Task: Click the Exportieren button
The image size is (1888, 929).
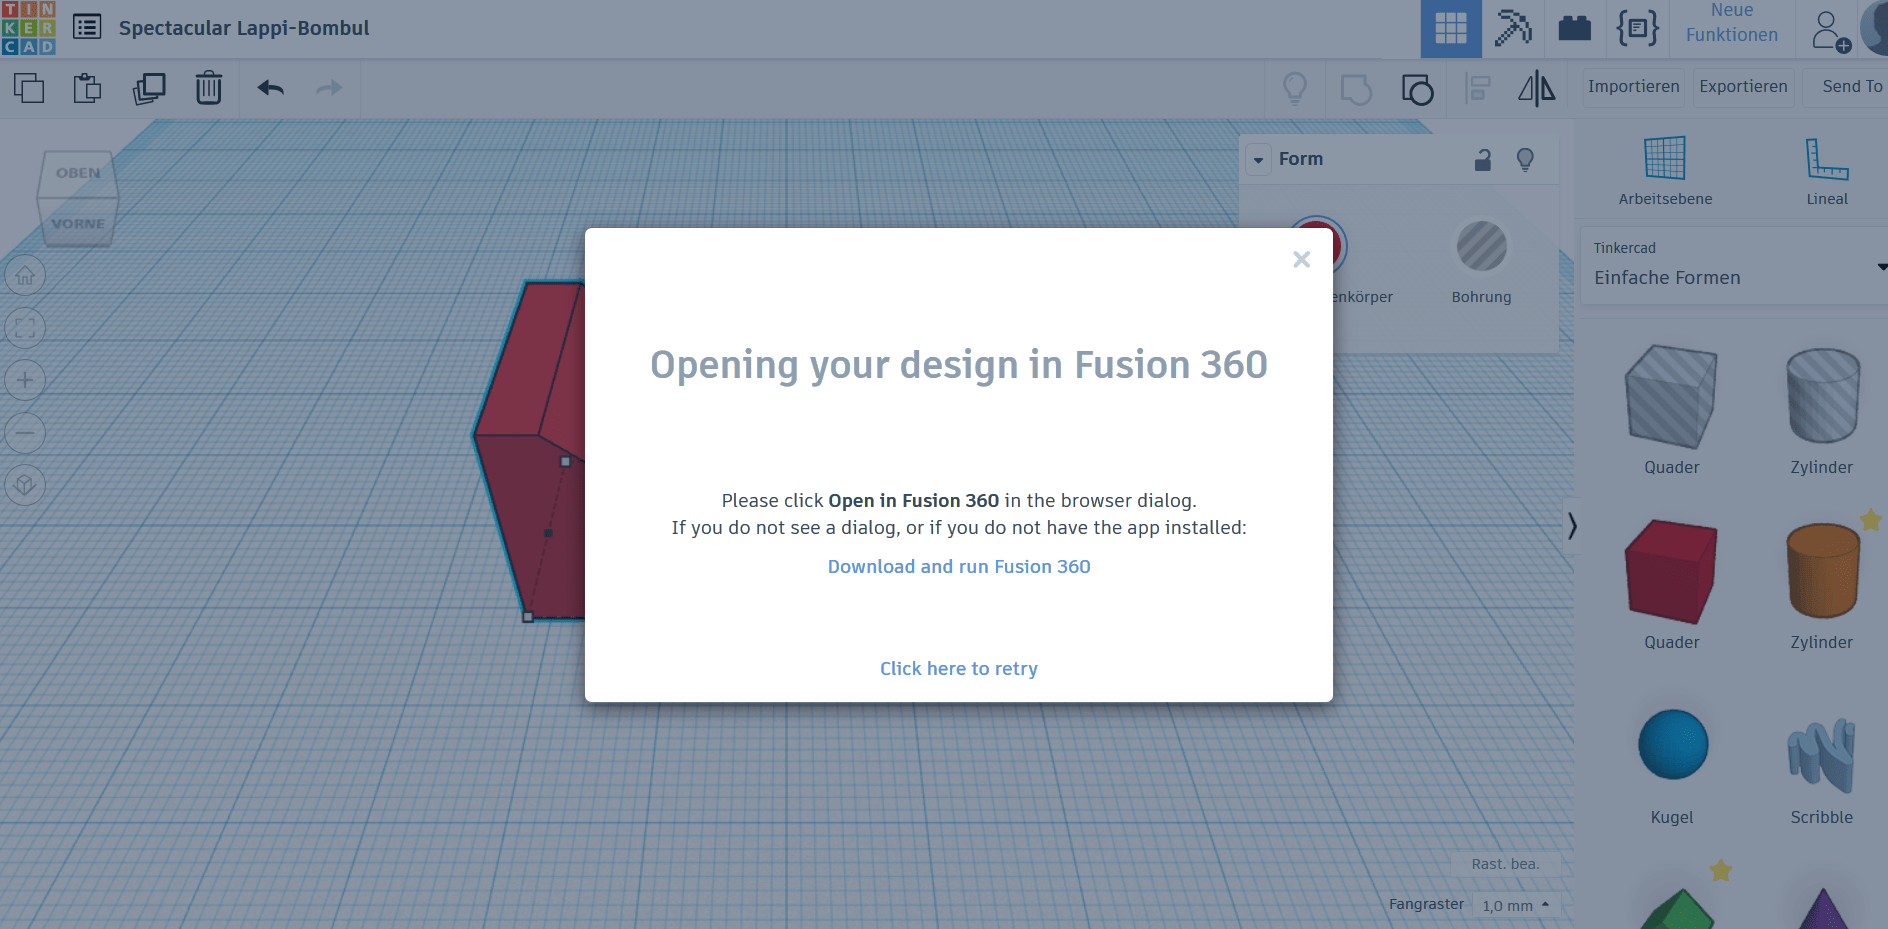Action: tap(1743, 87)
